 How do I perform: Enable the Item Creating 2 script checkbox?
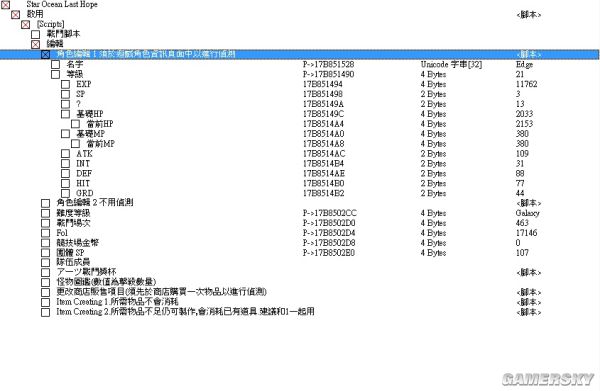pos(46,312)
